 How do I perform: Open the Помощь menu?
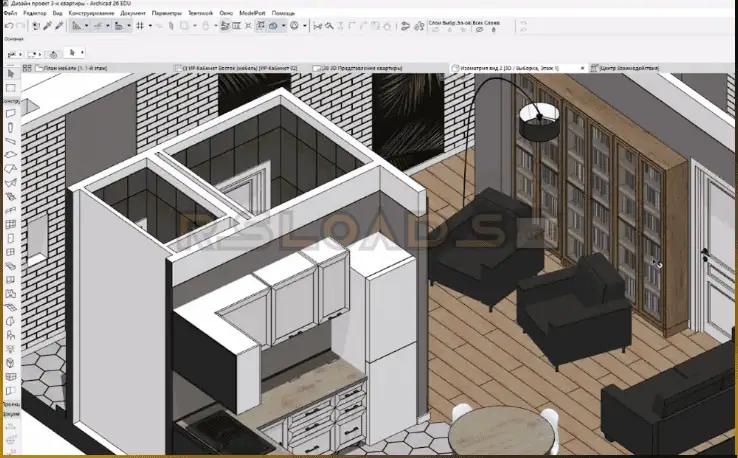pyautogui.click(x=283, y=13)
